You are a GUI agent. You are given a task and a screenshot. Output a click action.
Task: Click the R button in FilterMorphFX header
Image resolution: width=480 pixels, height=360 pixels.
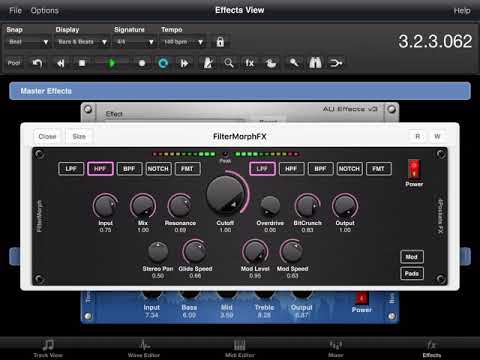click(x=417, y=136)
